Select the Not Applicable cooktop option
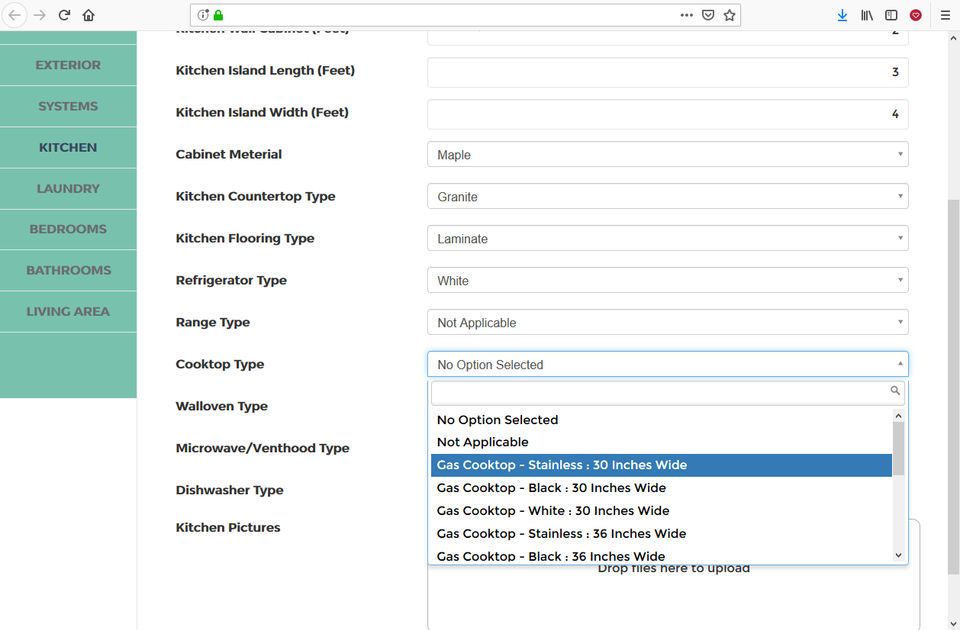 (x=483, y=442)
